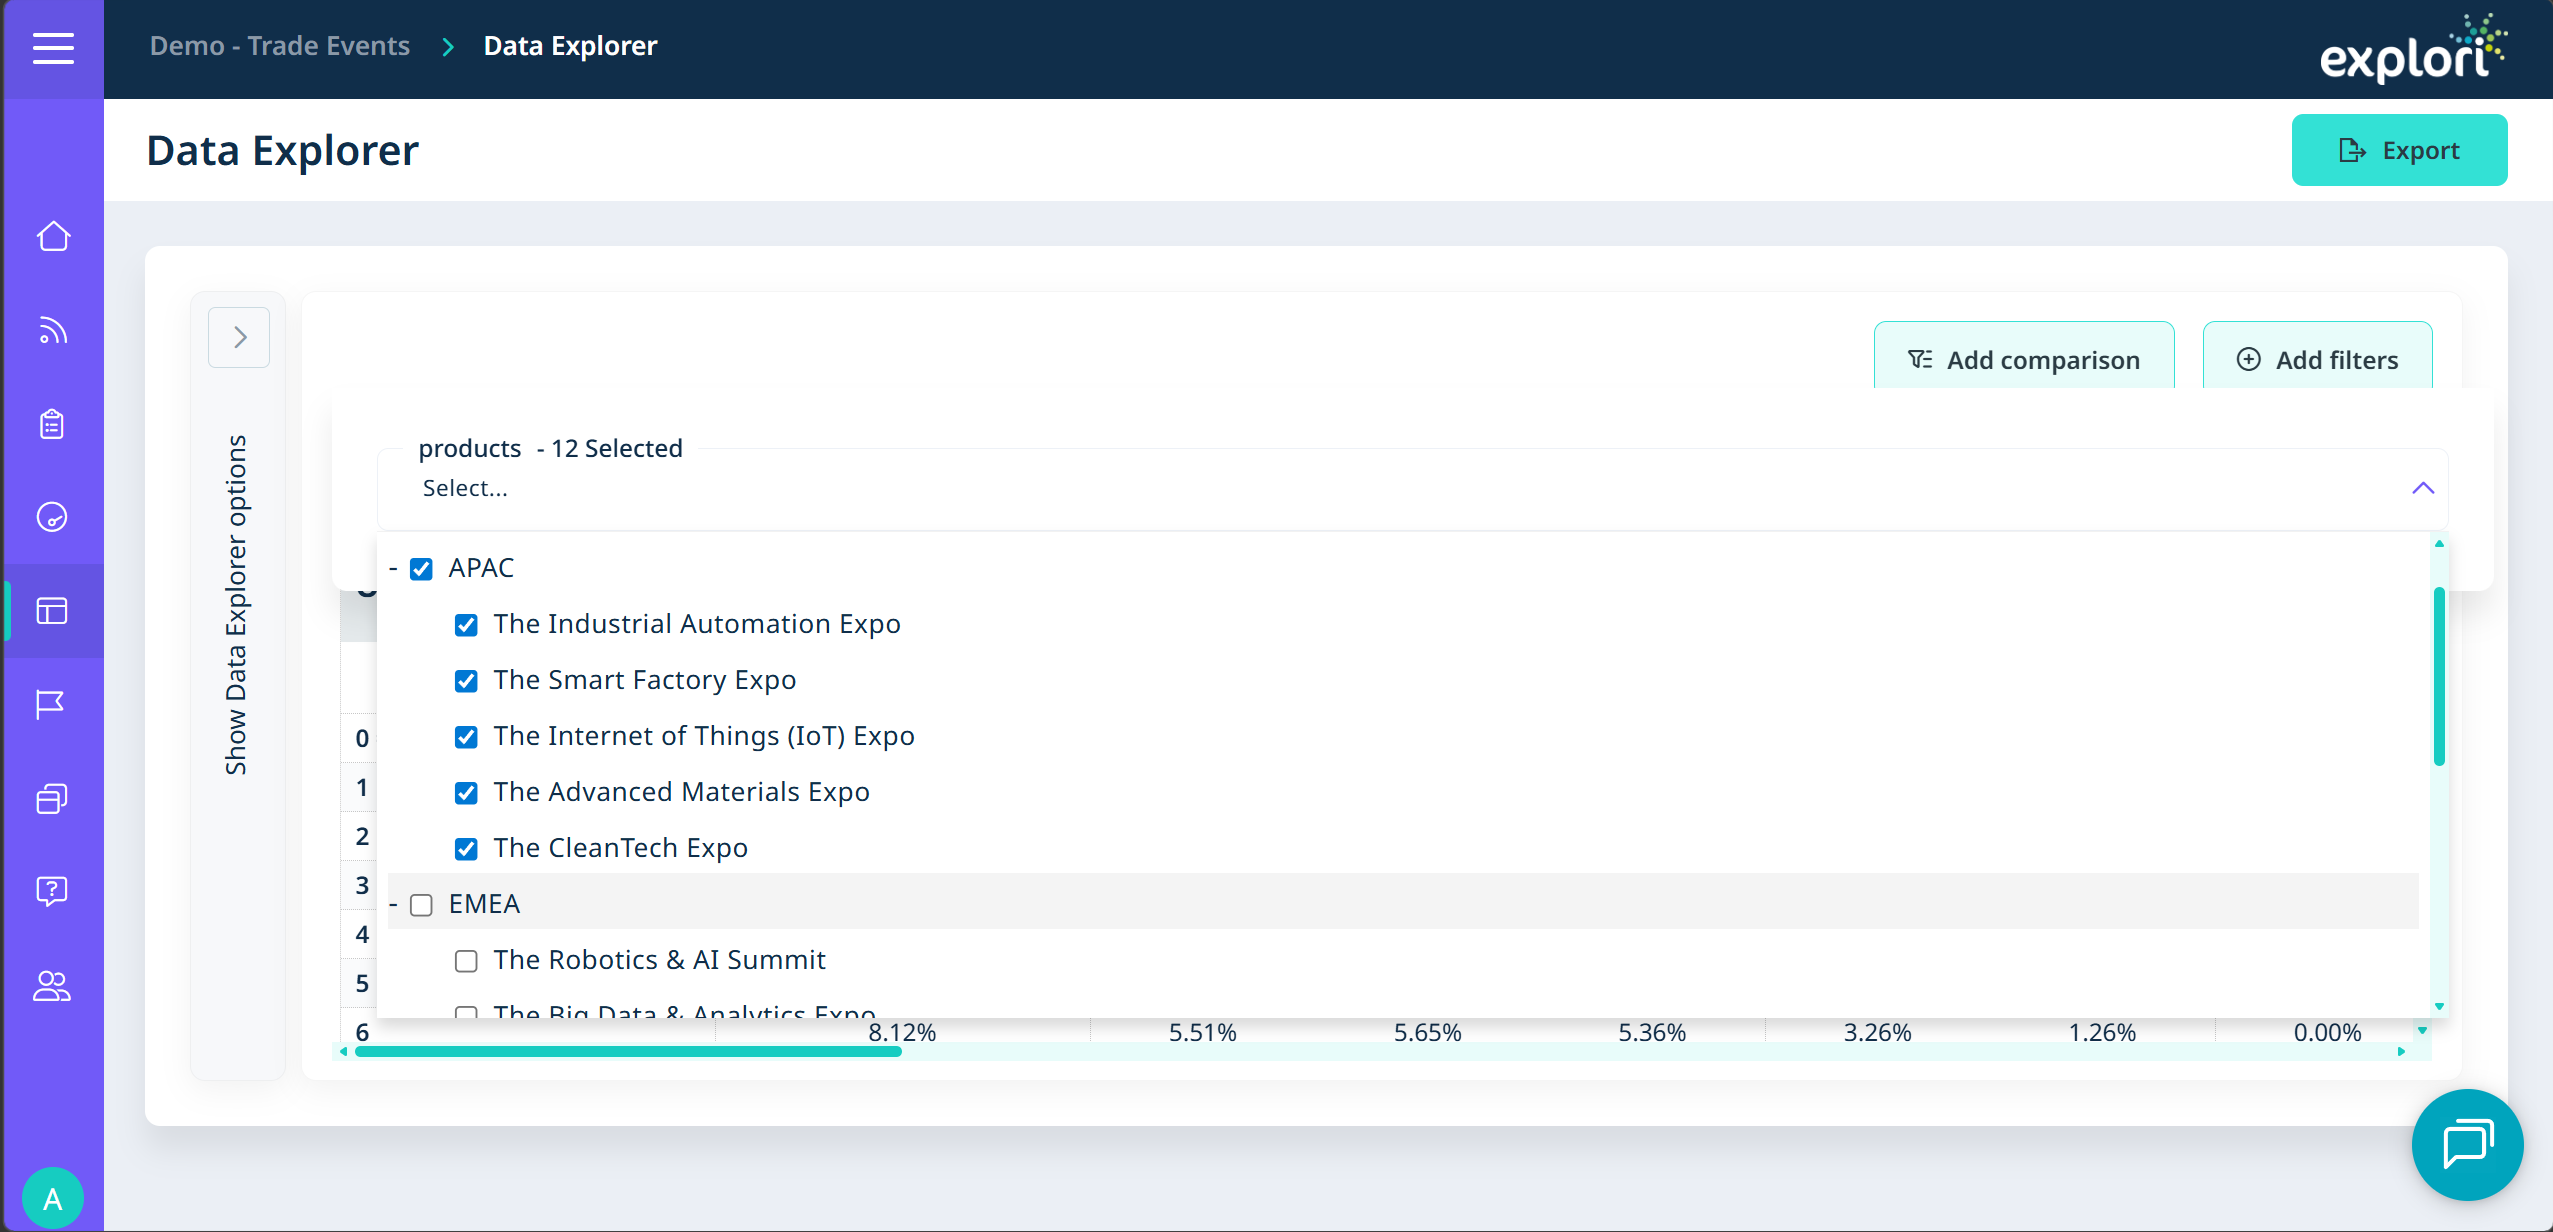
Task: Collapse the products dropdown chevron
Action: (x=2422, y=488)
